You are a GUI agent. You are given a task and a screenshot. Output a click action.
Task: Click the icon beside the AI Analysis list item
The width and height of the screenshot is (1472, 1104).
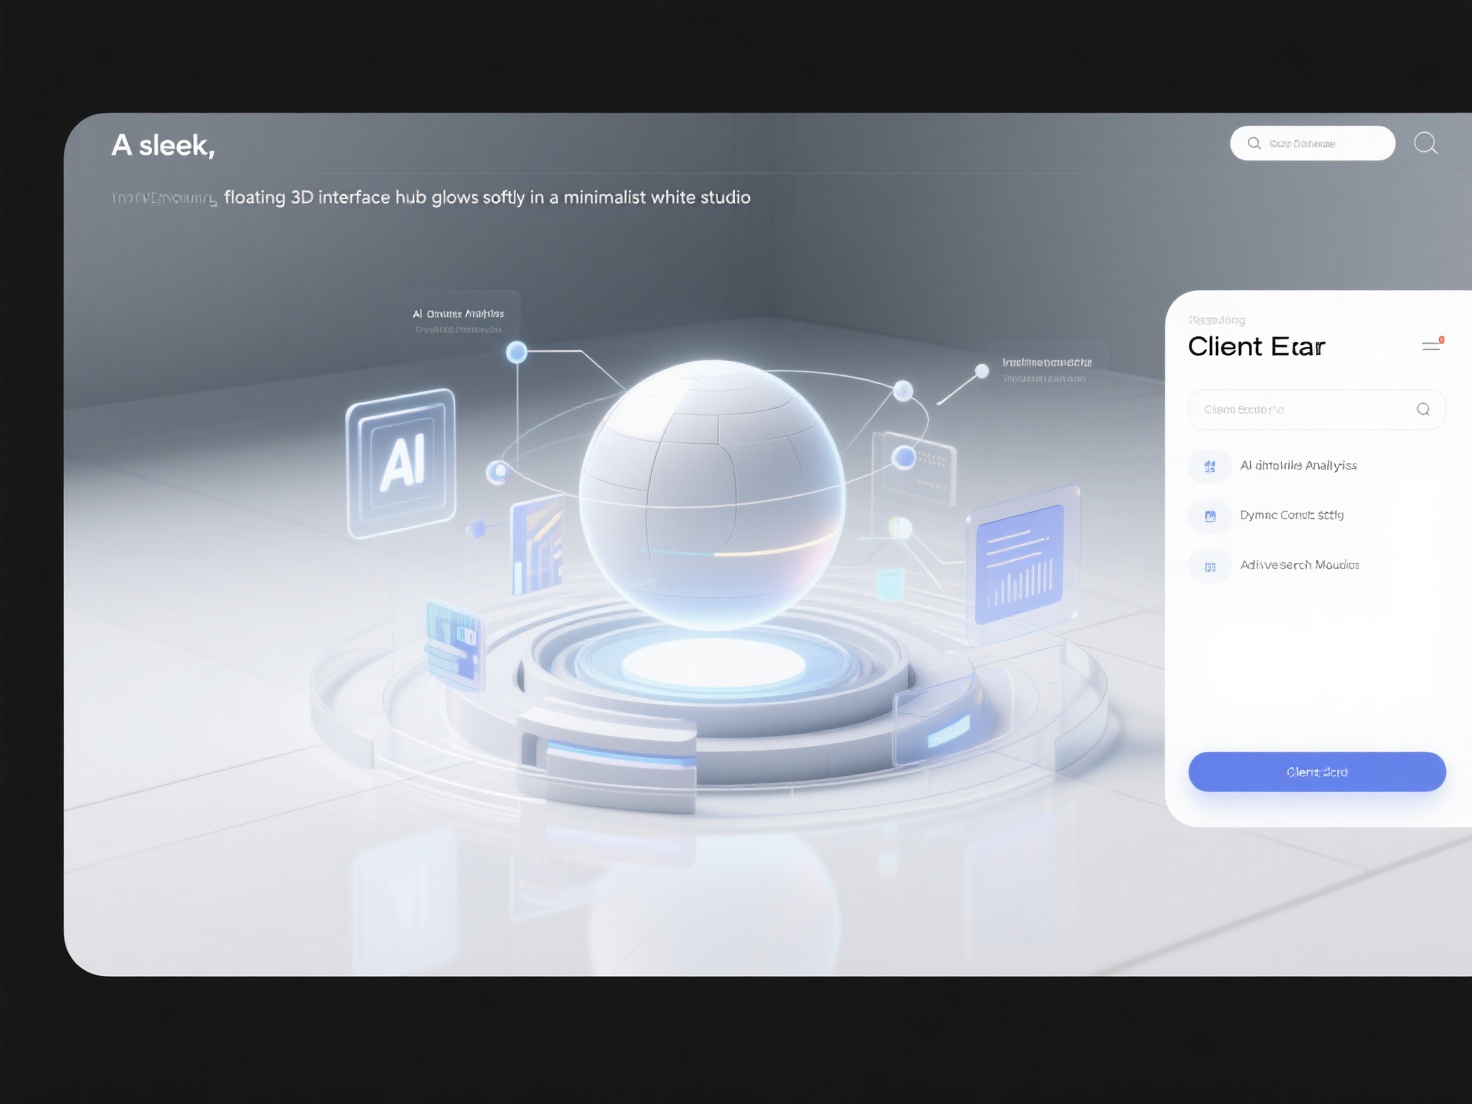click(x=1210, y=466)
